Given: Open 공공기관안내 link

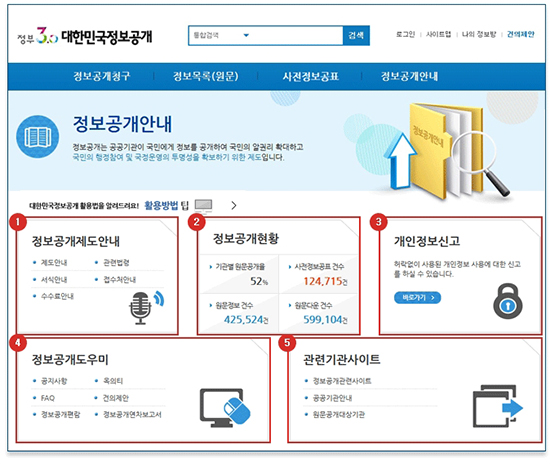Looking at the screenshot, I should [332, 398].
